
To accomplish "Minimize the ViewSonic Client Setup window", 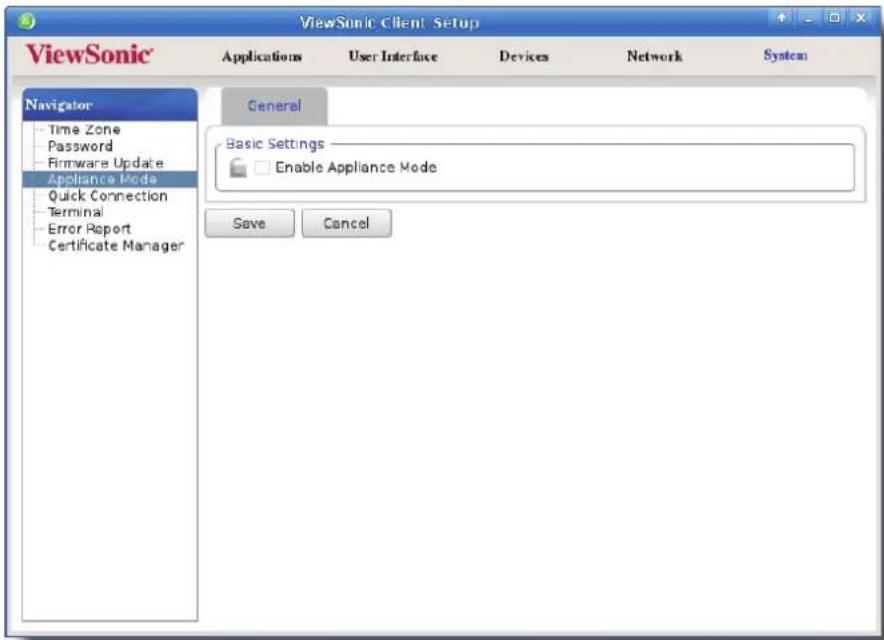I will click(x=809, y=18).
